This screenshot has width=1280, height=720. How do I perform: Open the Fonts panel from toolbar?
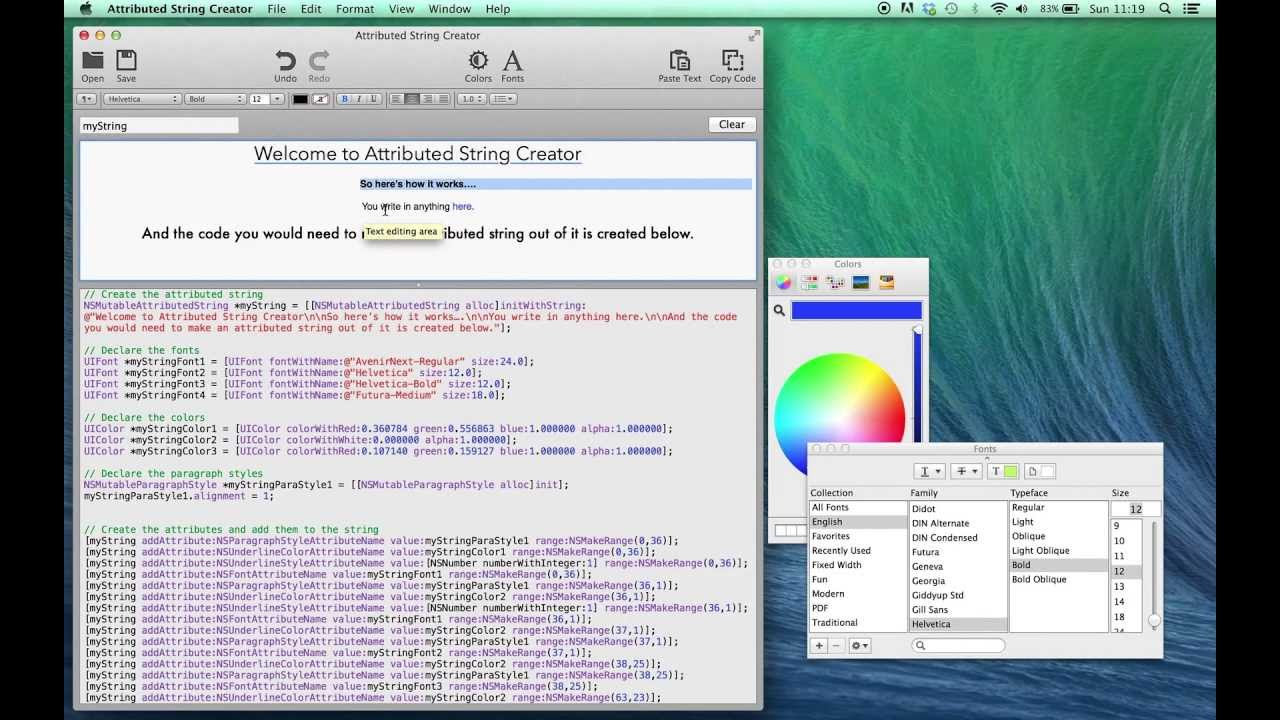512,60
